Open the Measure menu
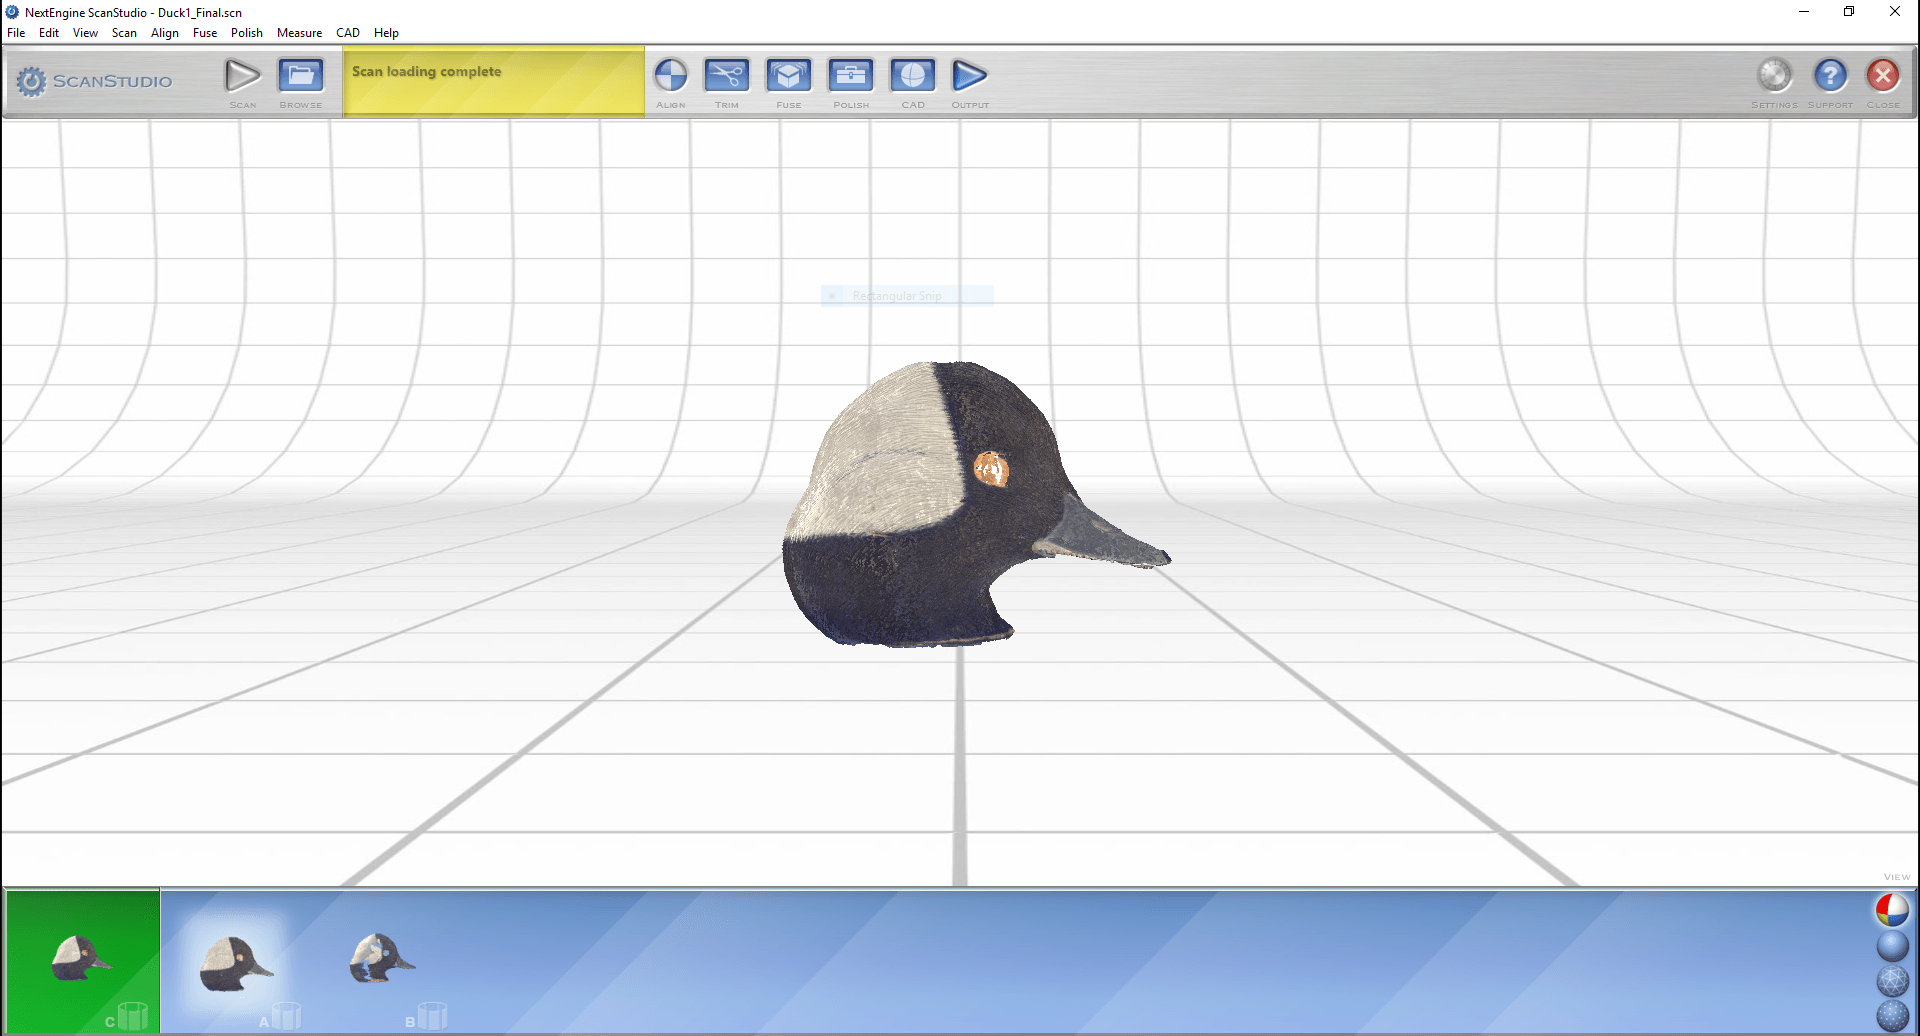1920x1036 pixels. point(299,33)
